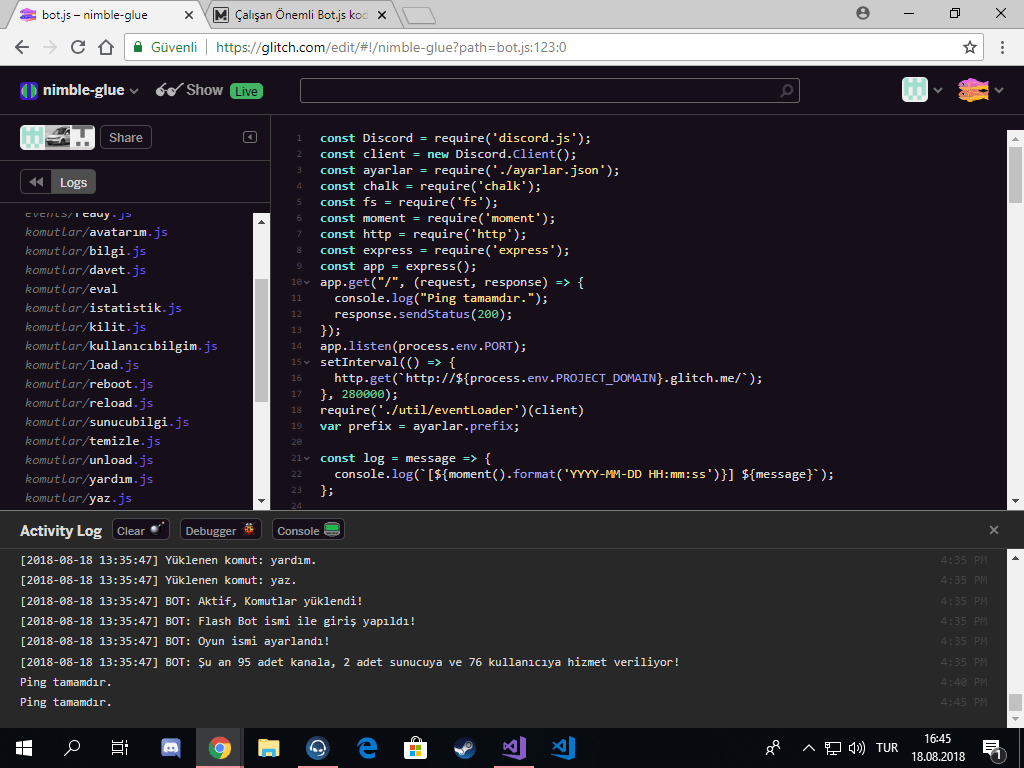Reload the page
1024x768 pixels.
(x=78, y=47)
